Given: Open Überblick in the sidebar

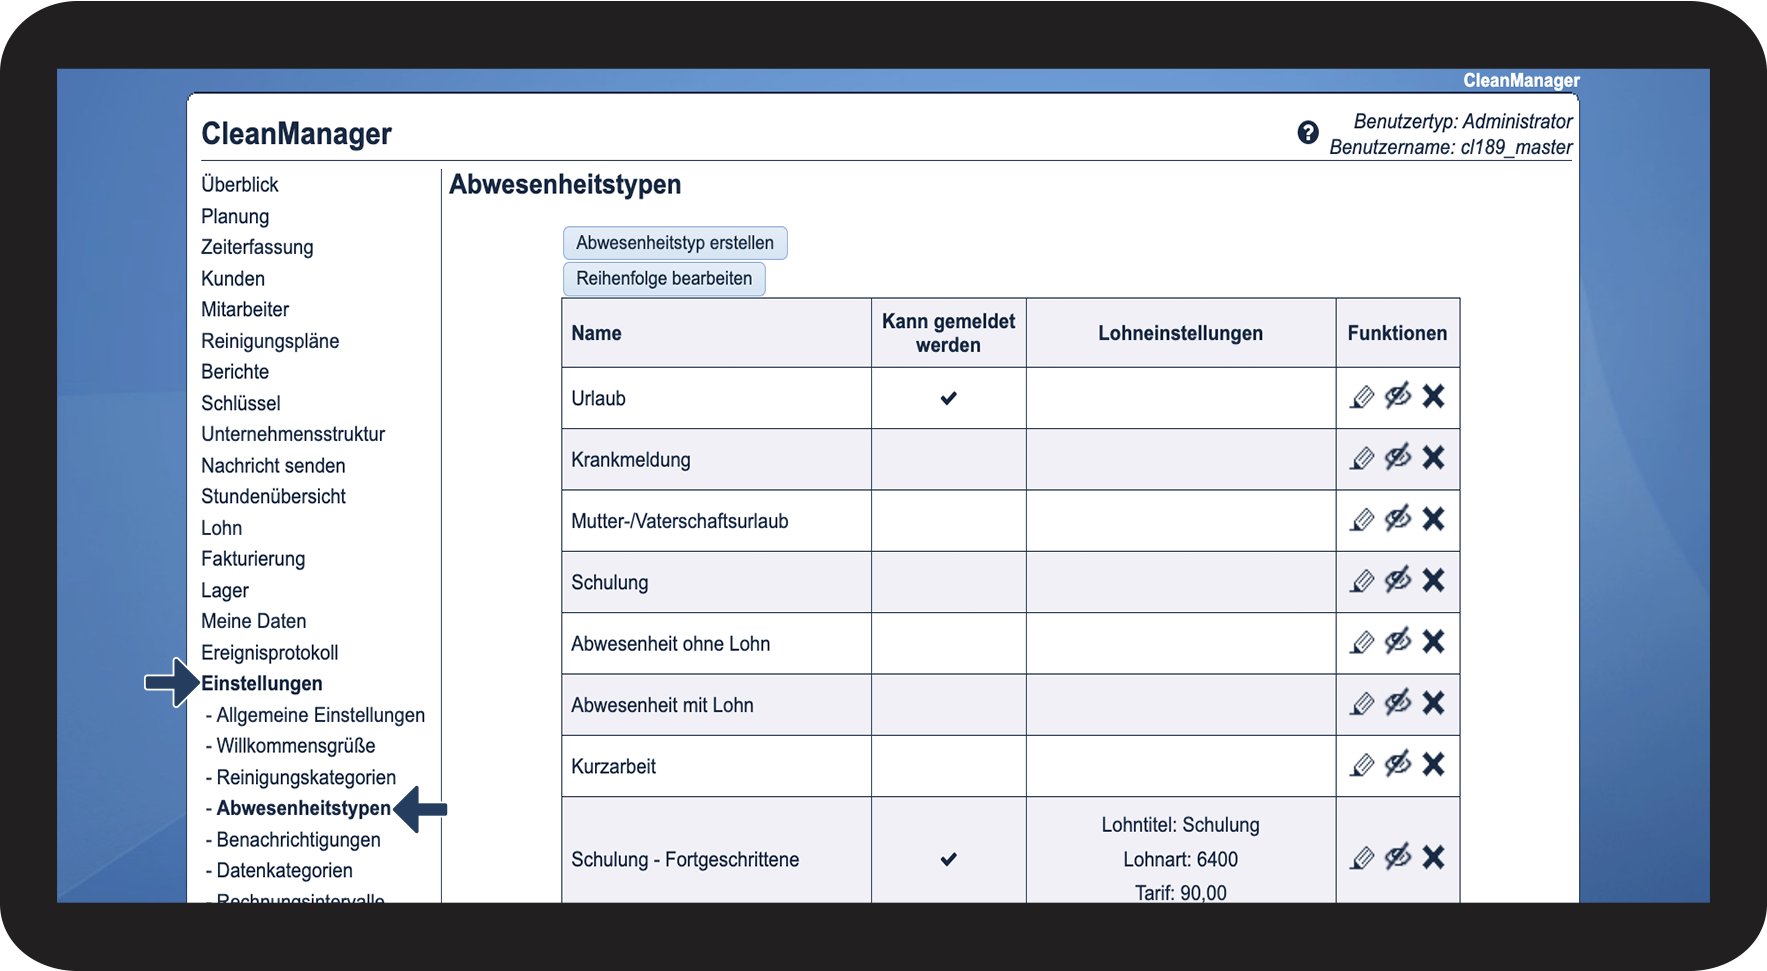Looking at the screenshot, I should [240, 185].
